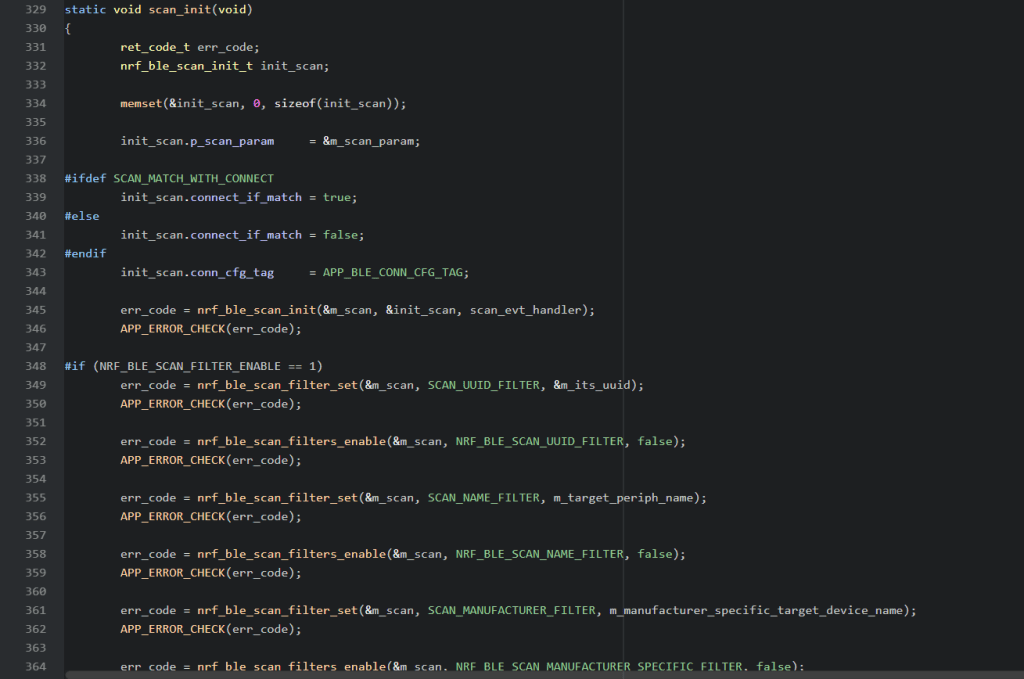
Task: Click the 'true' value on line 339
Action: (x=336, y=197)
